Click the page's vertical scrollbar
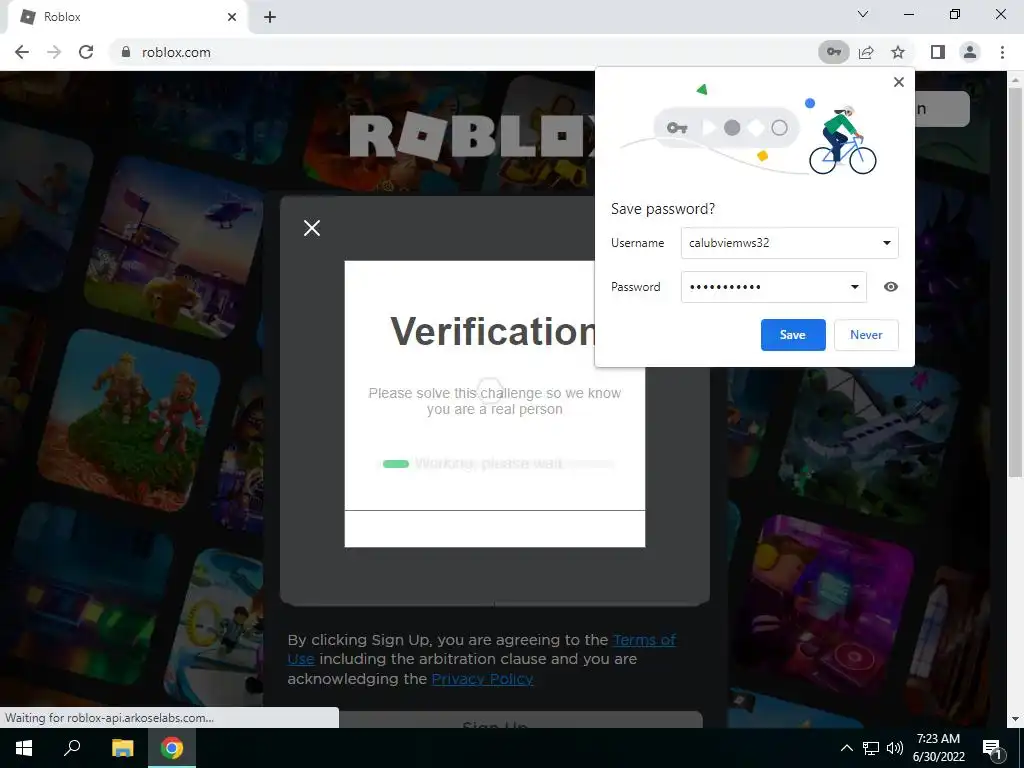 click(x=1014, y=281)
